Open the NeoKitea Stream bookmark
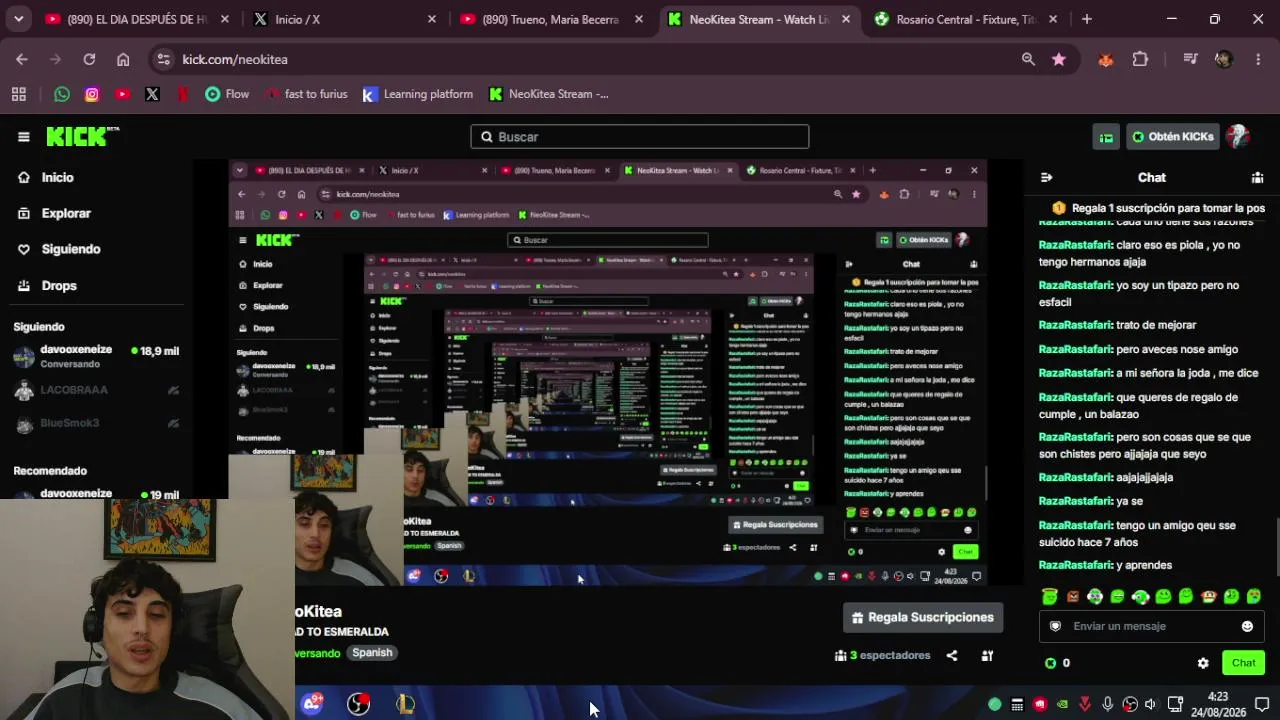 (x=548, y=94)
